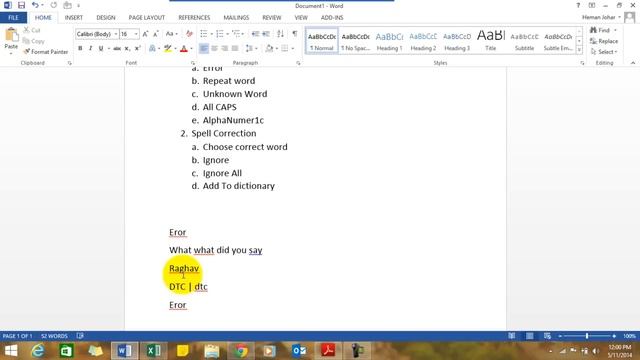Increase font size with Grow Font icon

(145, 34)
